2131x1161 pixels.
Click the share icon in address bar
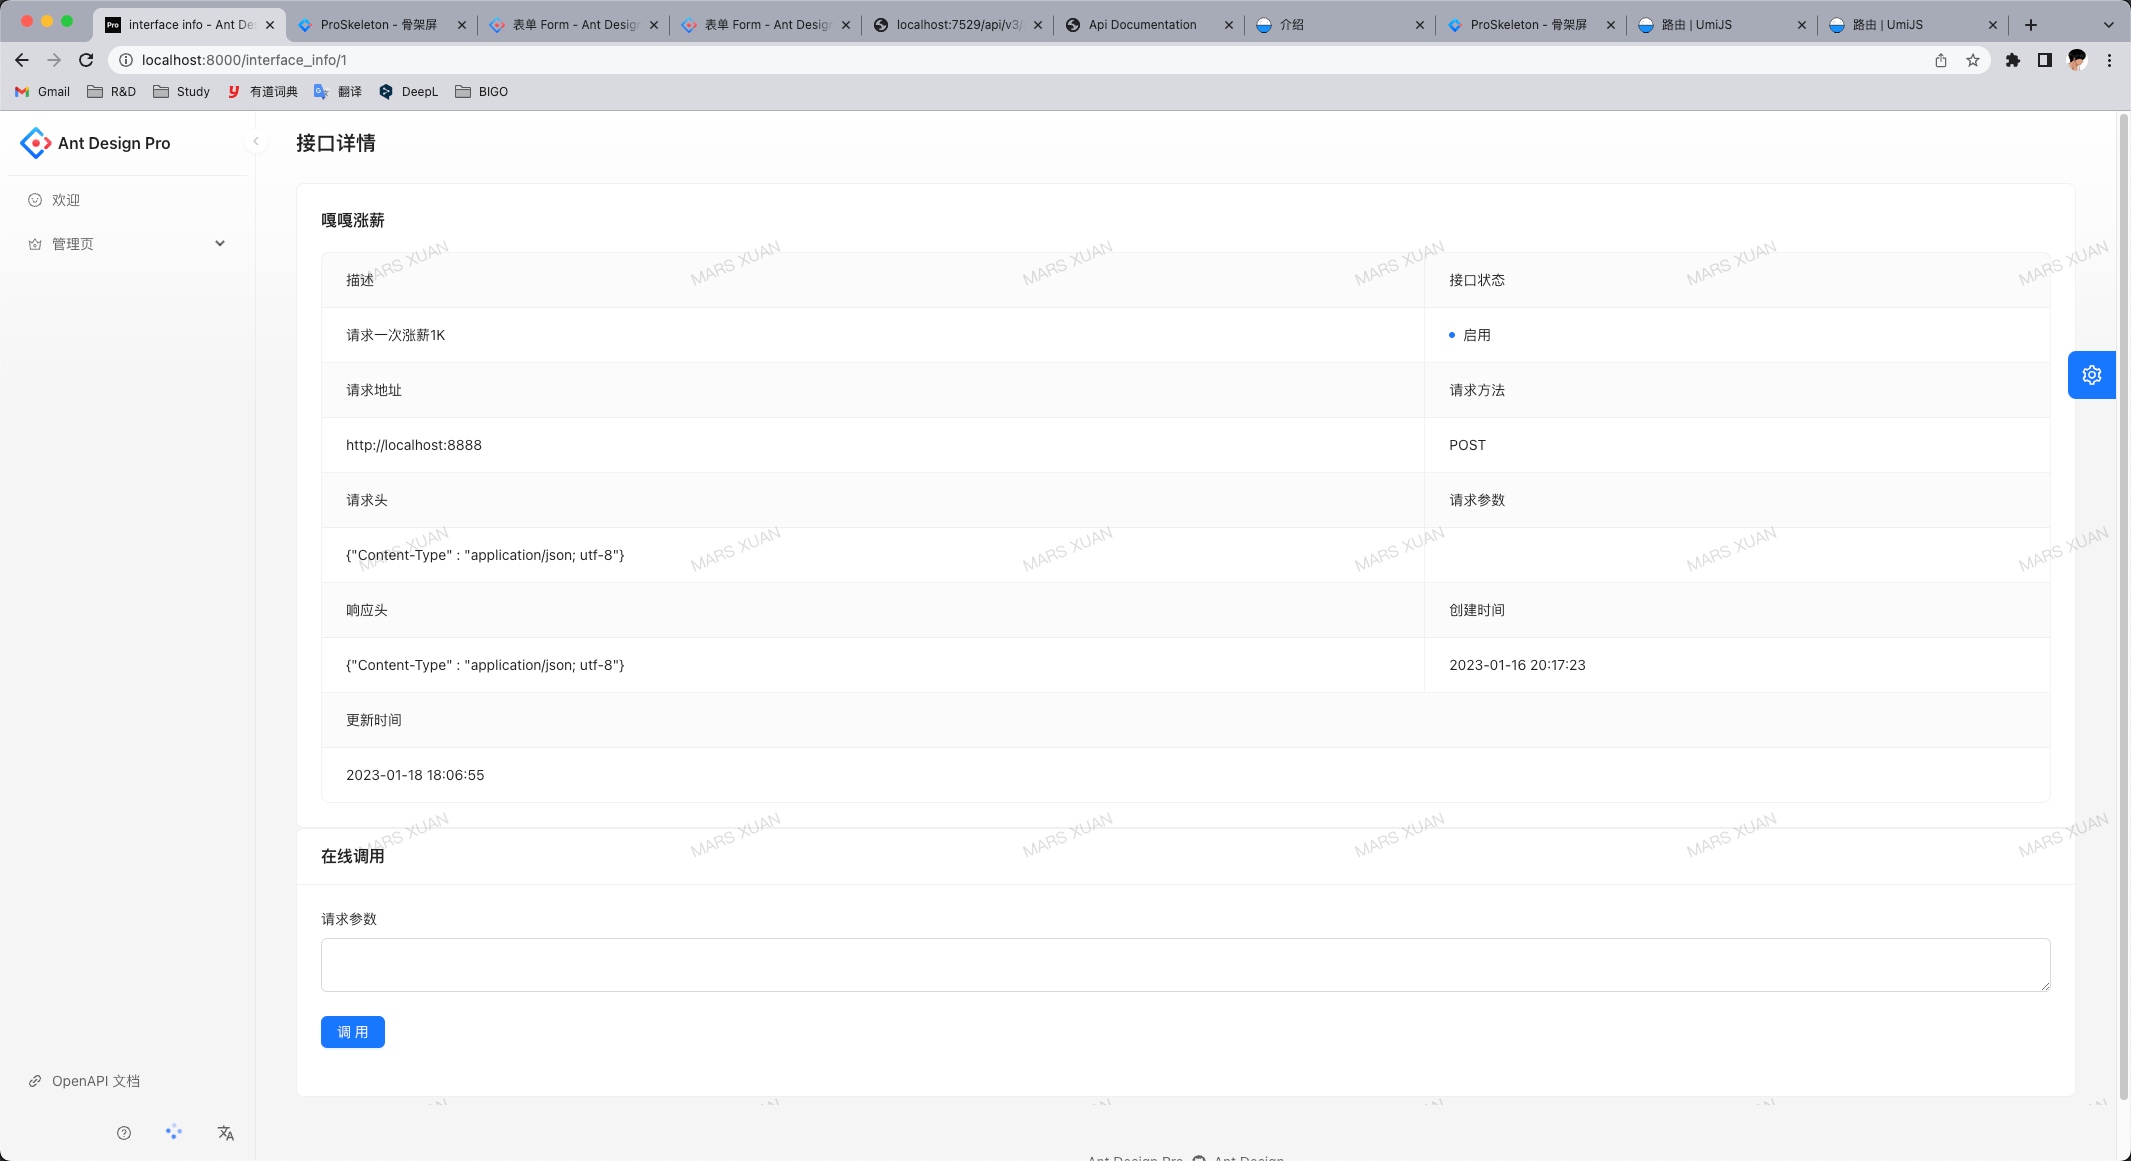pyautogui.click(x=1941, y=60)
